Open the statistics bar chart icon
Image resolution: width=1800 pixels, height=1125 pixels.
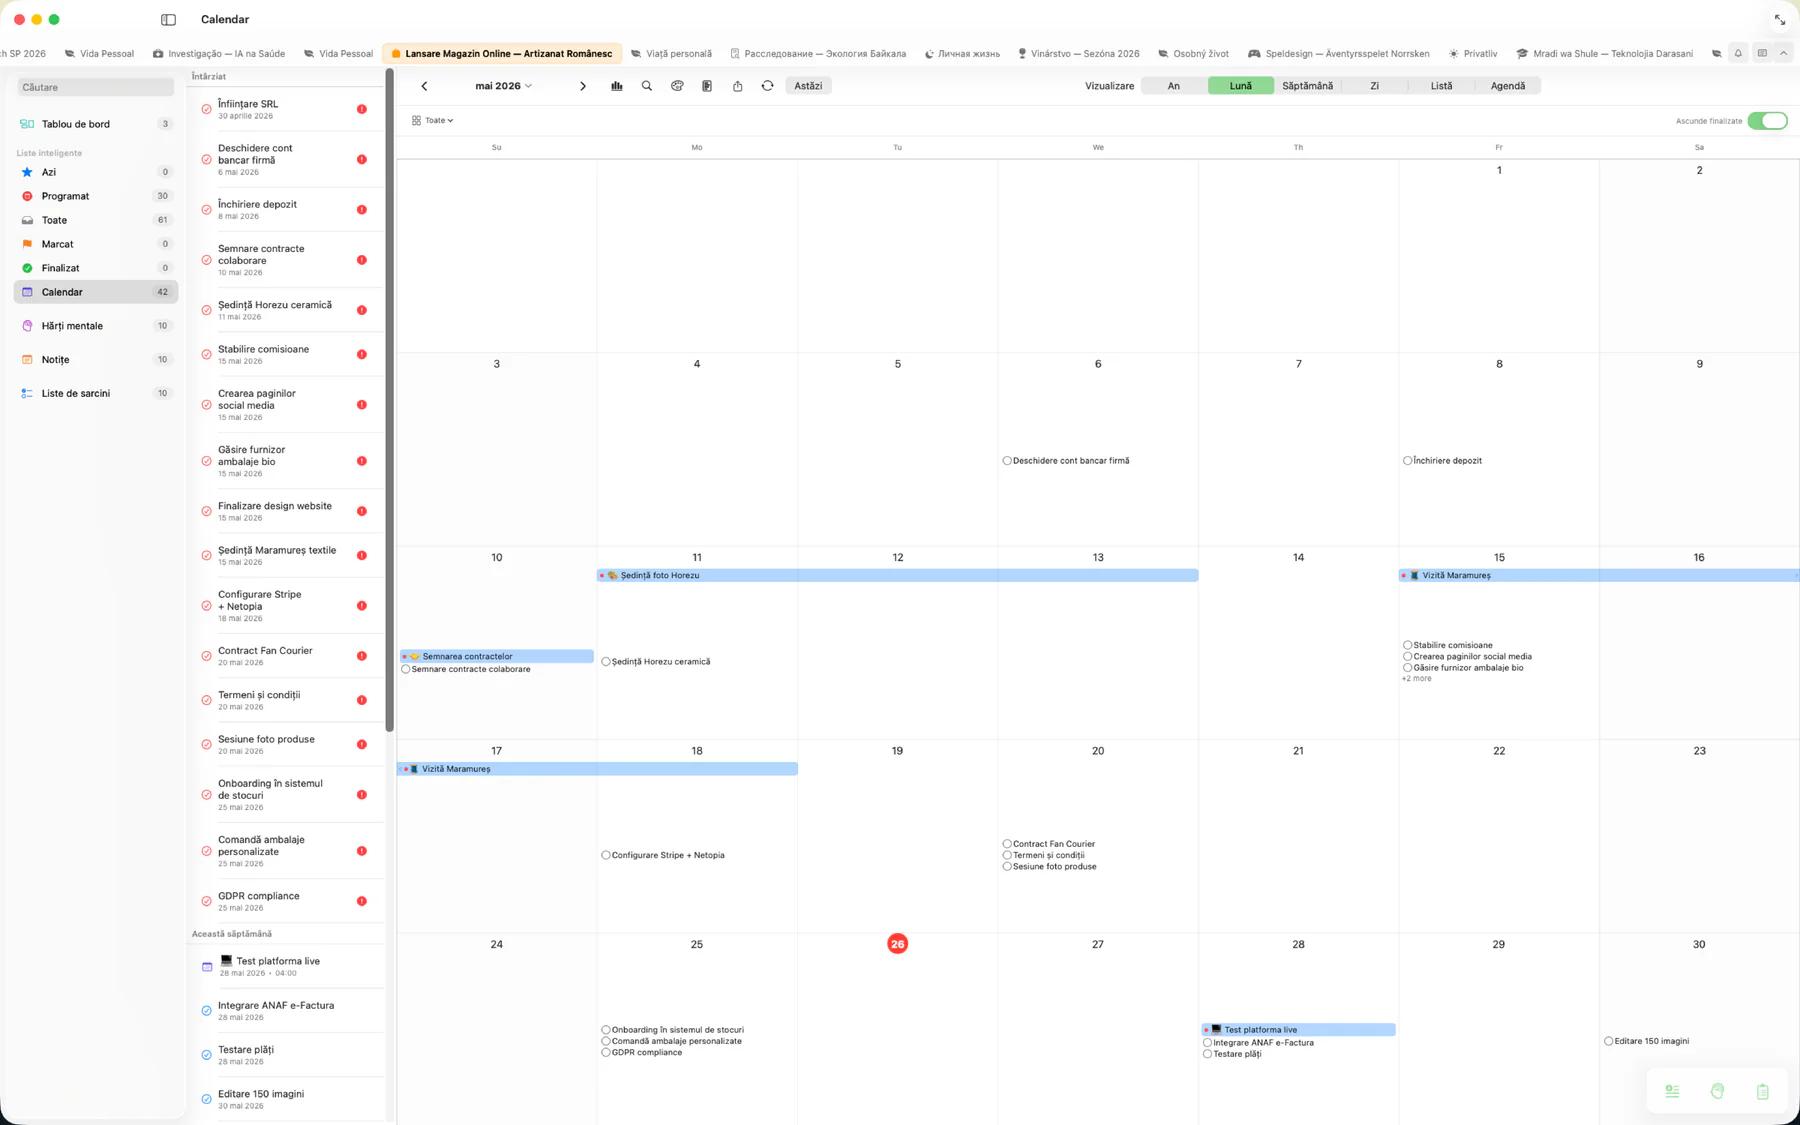coord(617,86)
